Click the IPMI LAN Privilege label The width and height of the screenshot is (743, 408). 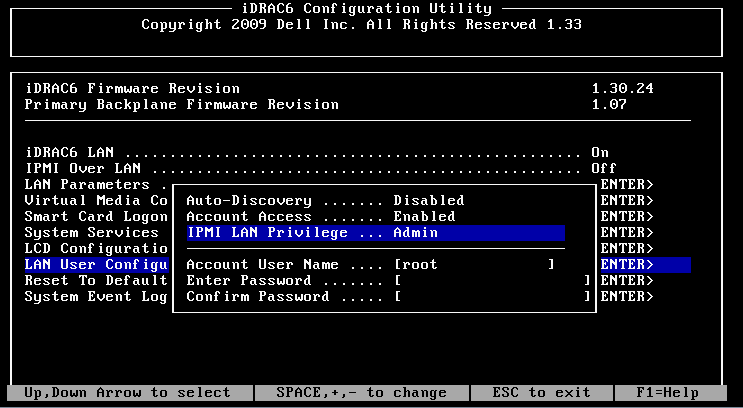267,233
